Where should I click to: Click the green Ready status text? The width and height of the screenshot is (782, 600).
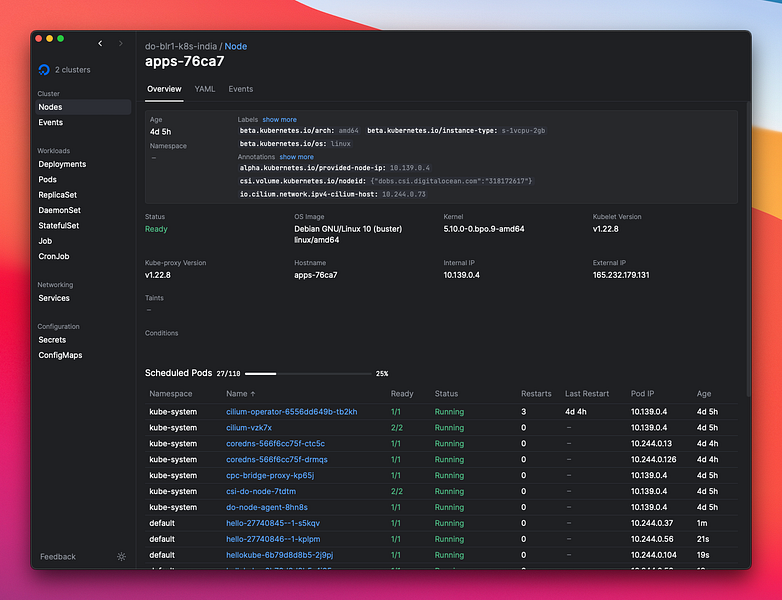coord(156,229)
